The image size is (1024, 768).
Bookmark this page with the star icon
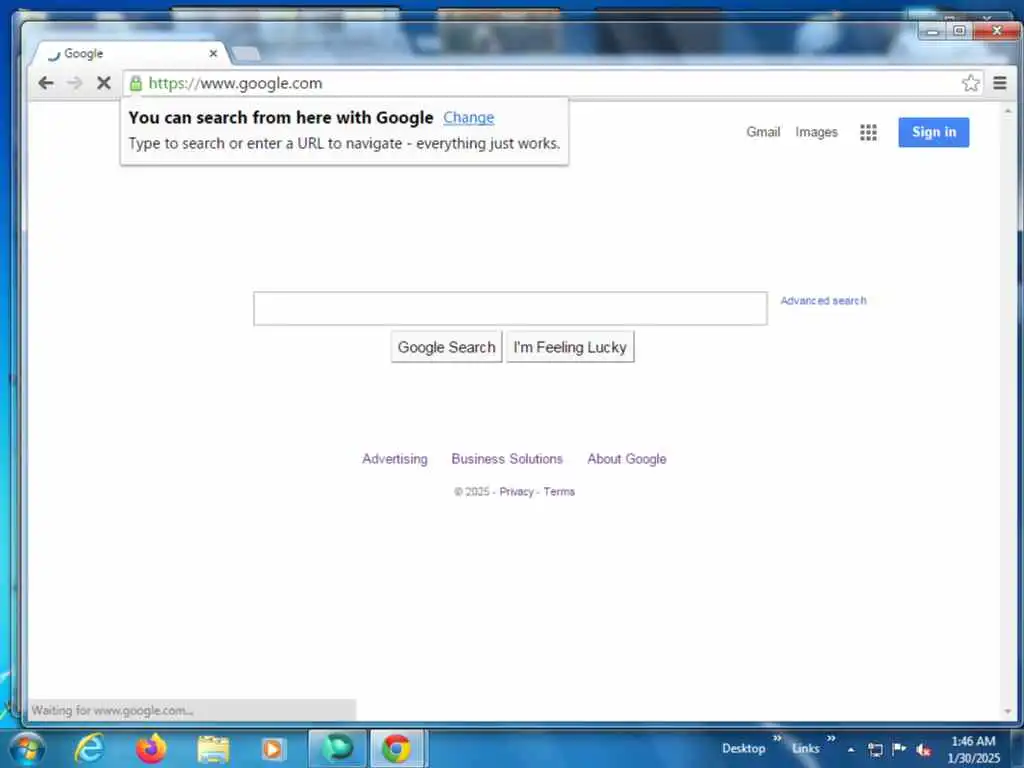[x=970, y=83]
